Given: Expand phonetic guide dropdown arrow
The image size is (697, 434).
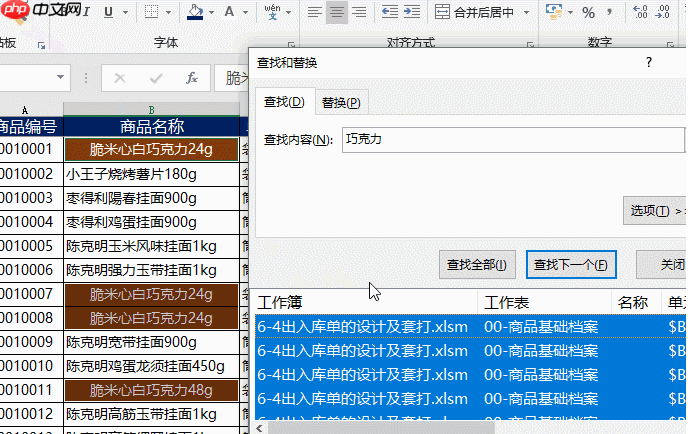Looking at the screenshot, I should tap(288, 12).
